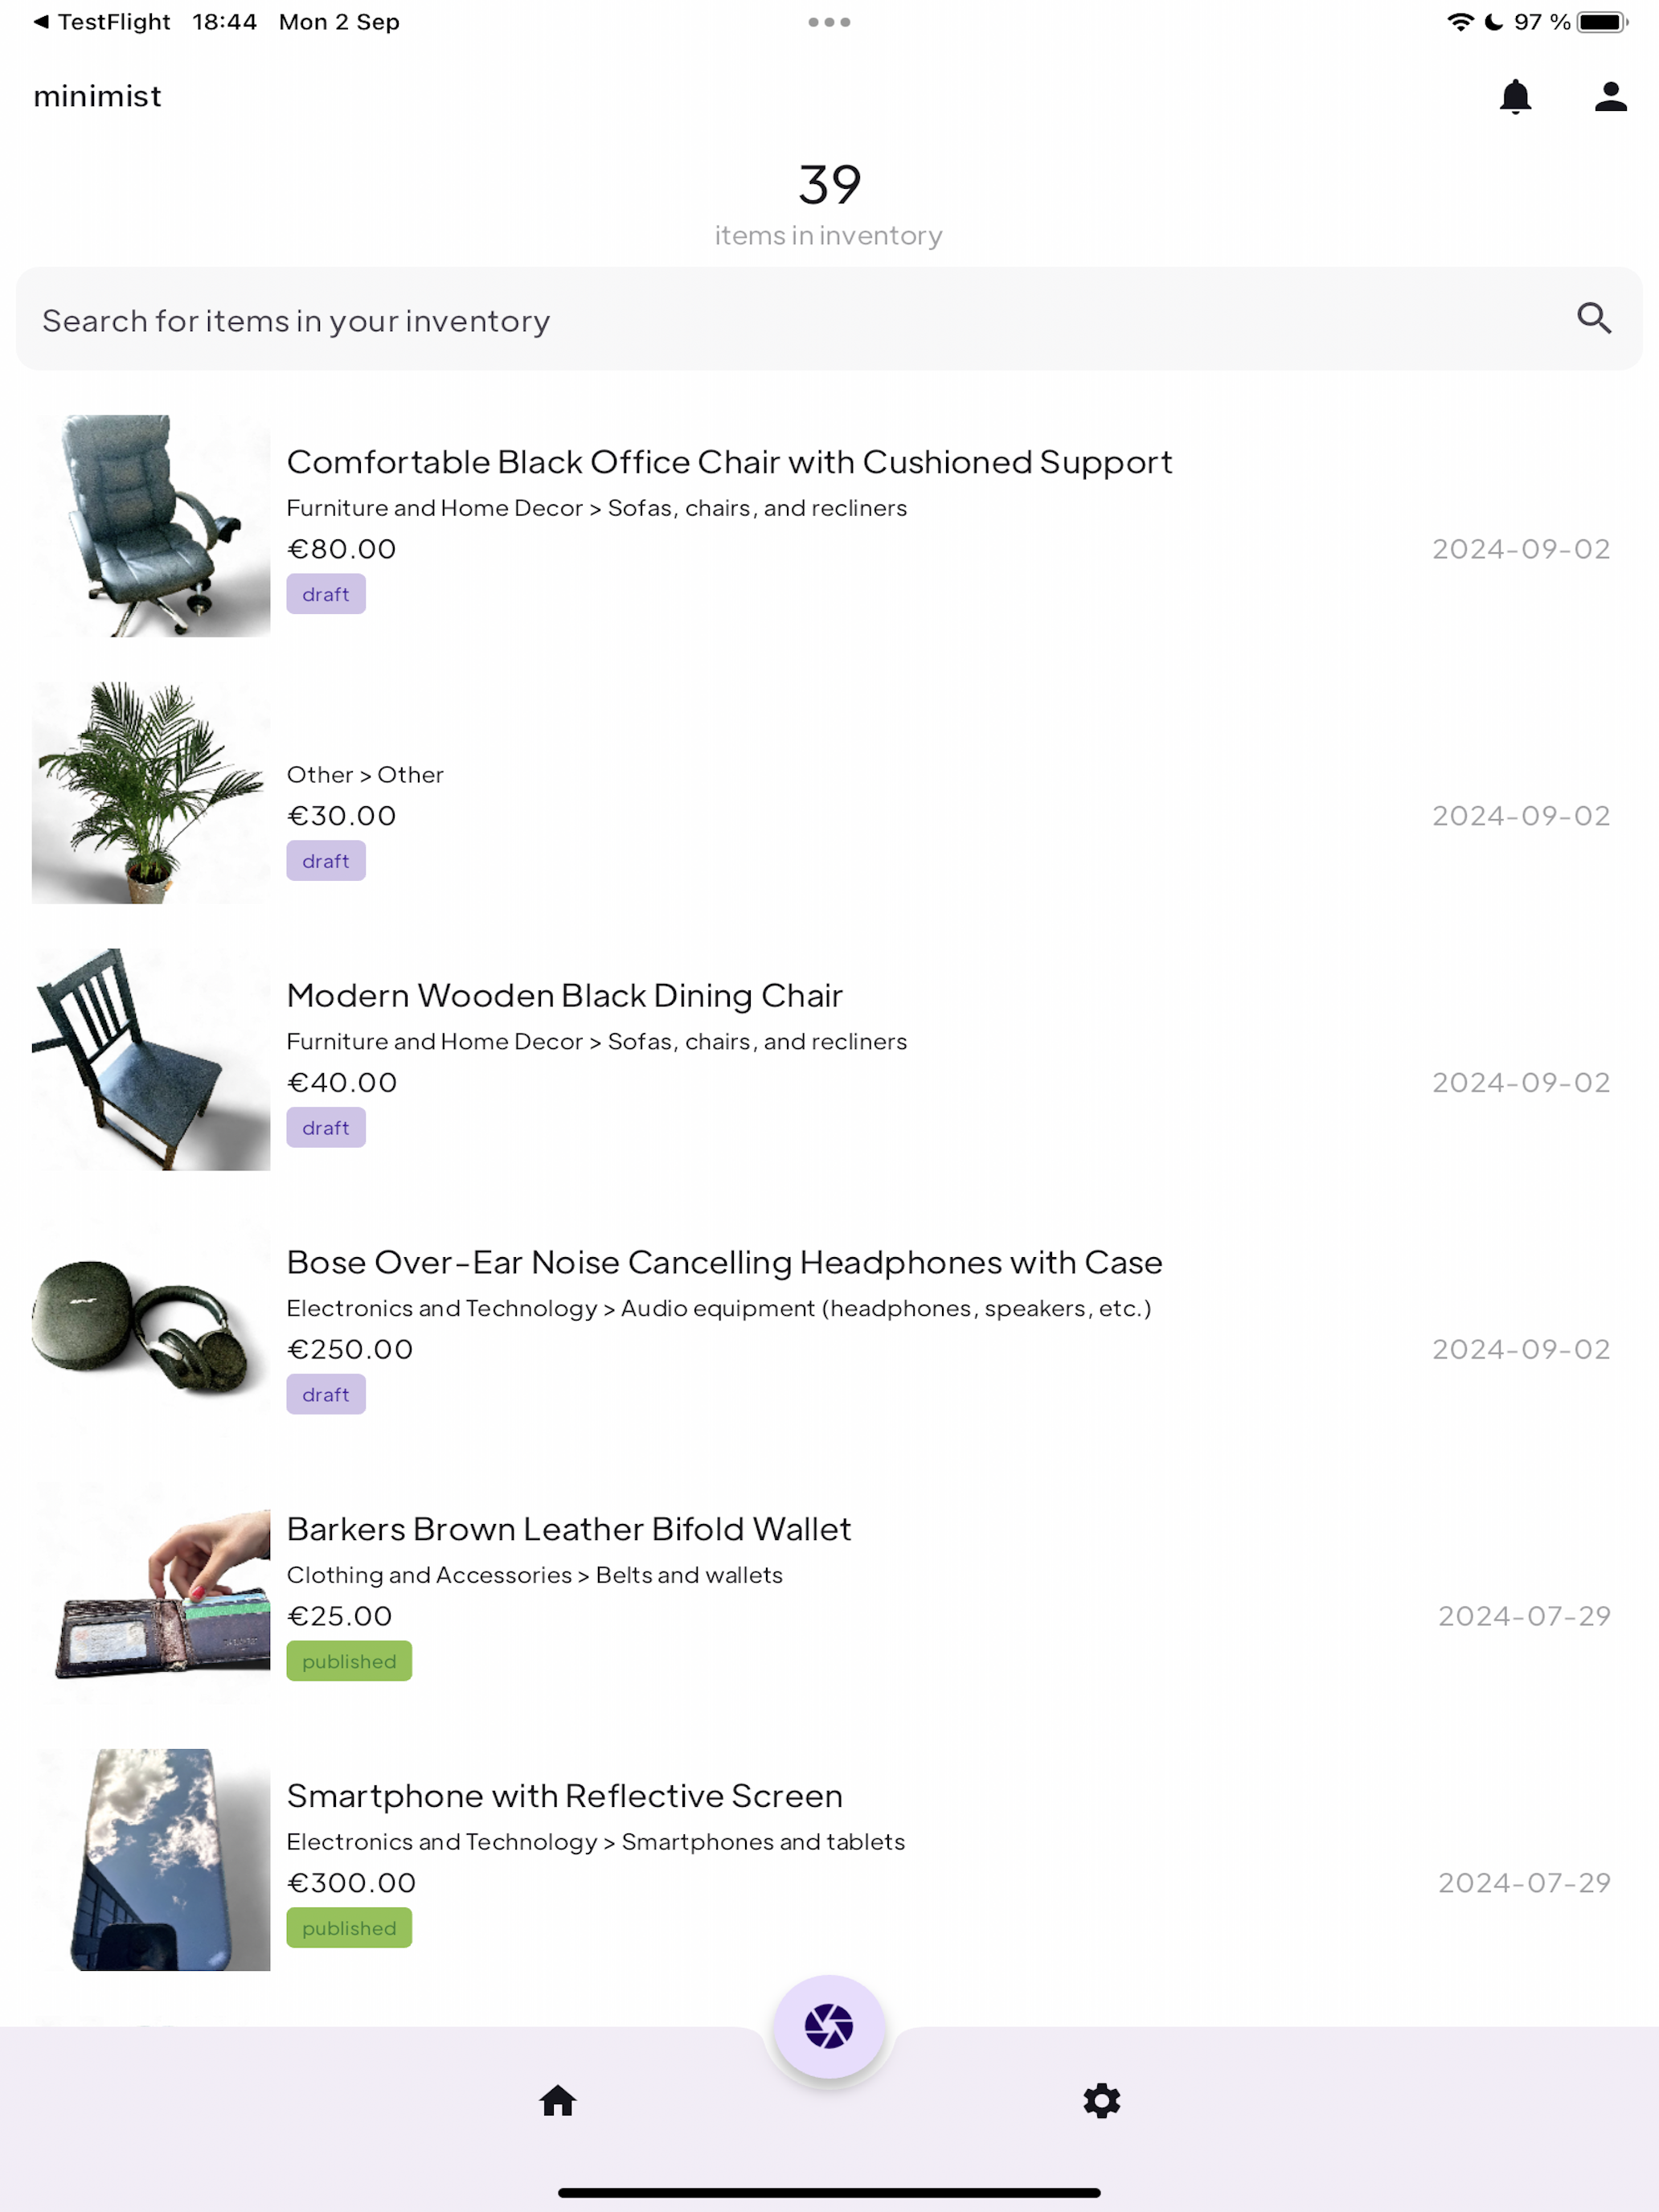Focus the inventory search field

[x=829, y=319]
